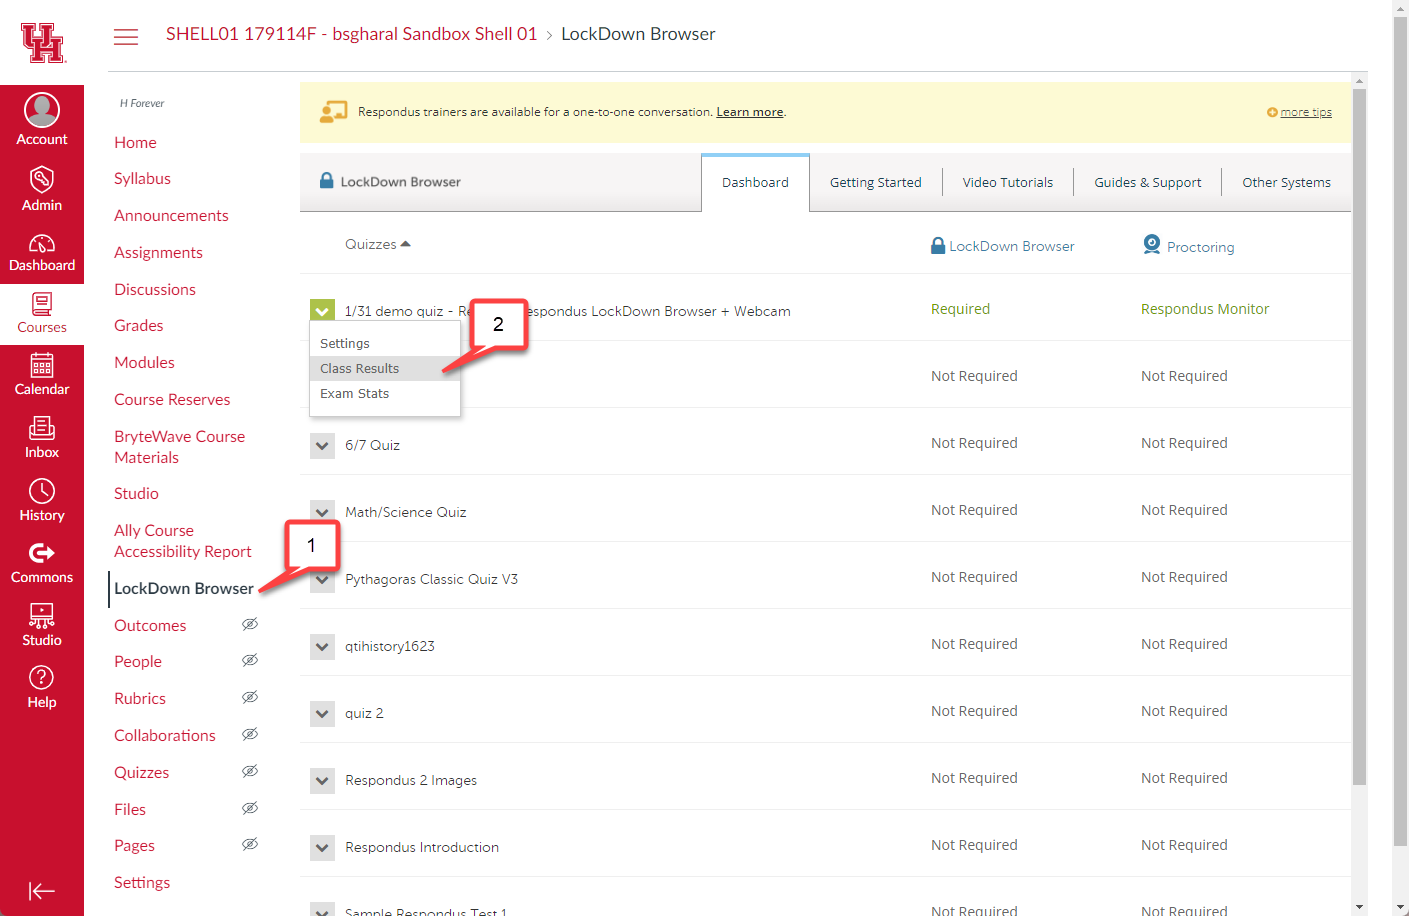Go to the Dashboard gauge icon
1409x916 pixels.
[42, 243]
